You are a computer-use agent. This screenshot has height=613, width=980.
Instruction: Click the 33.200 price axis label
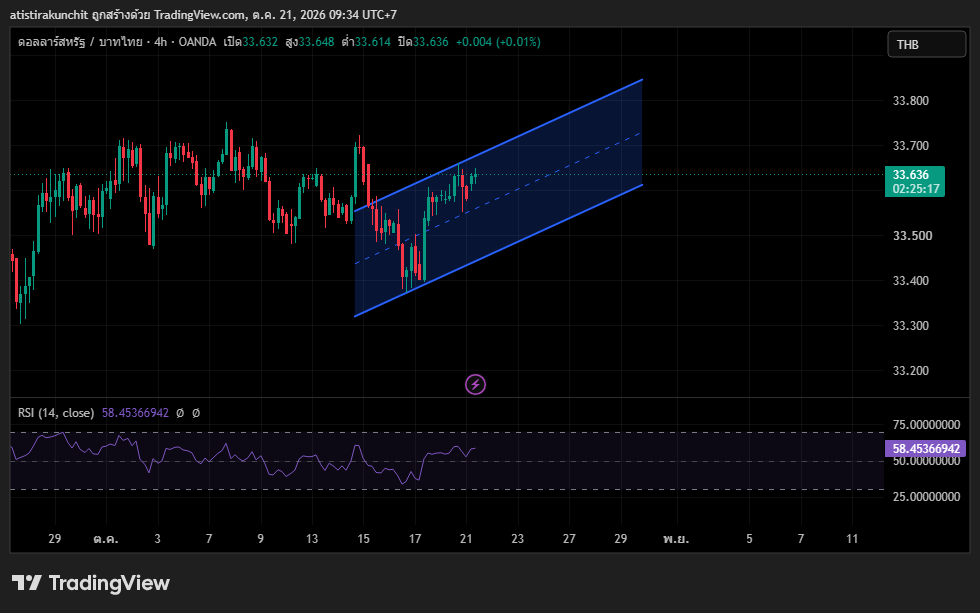point(911,371)
